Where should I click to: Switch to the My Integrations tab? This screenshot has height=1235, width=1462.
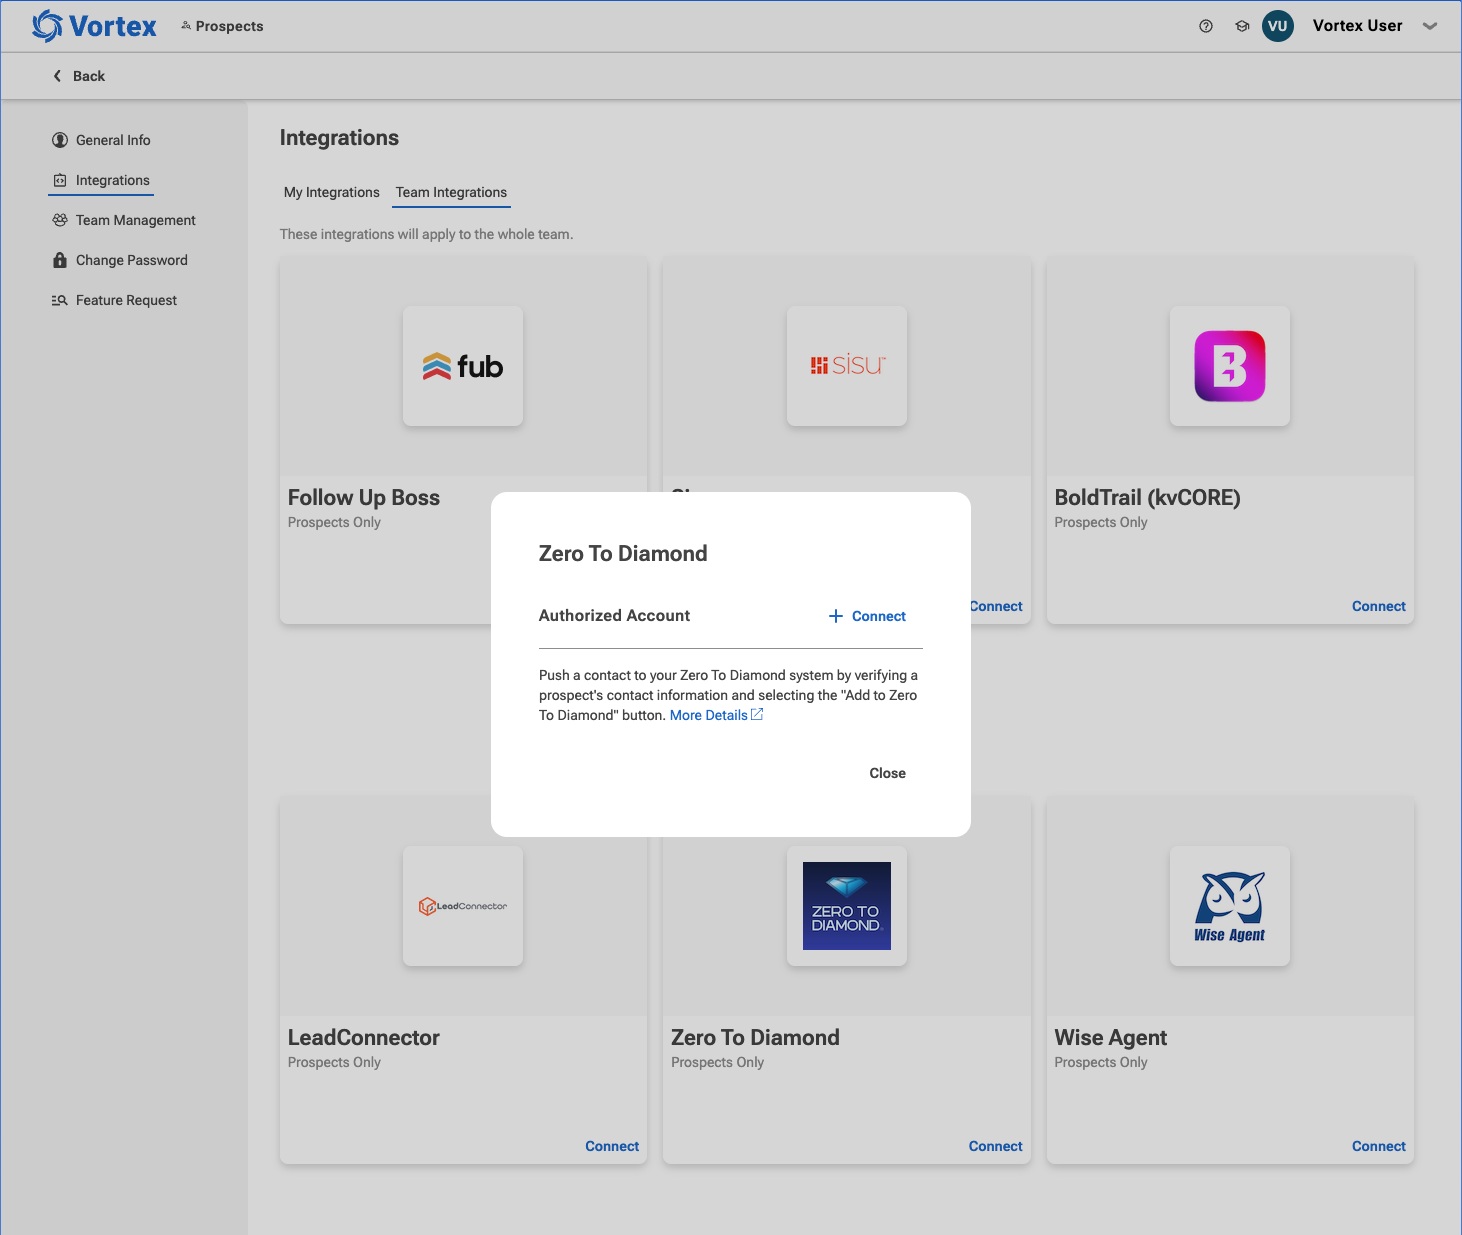[332, 192]
